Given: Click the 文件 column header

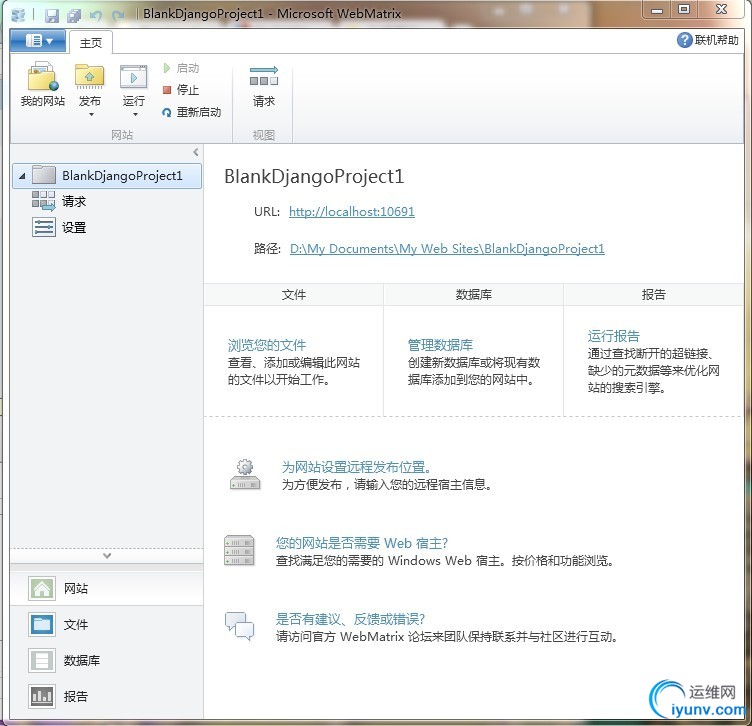Looking at the screenshot, I should tap(294, 294).
